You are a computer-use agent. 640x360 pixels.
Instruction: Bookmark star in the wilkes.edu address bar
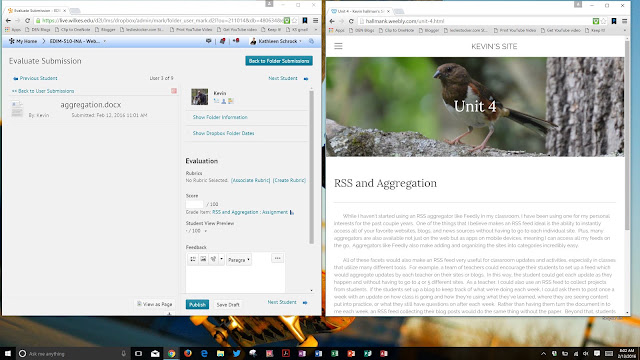[x=295, y=20]
